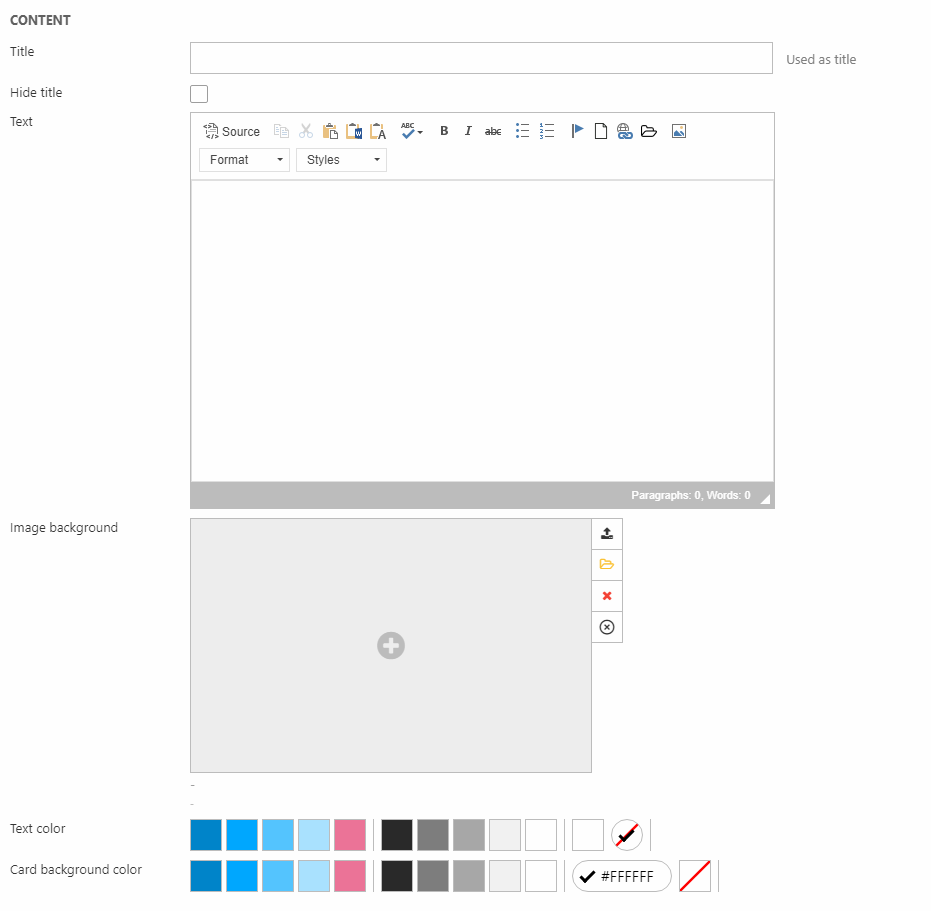Viewport: 931px width, 911px height.
Task: Click the red X remove image icon
Action: click(x=607, y=596)
